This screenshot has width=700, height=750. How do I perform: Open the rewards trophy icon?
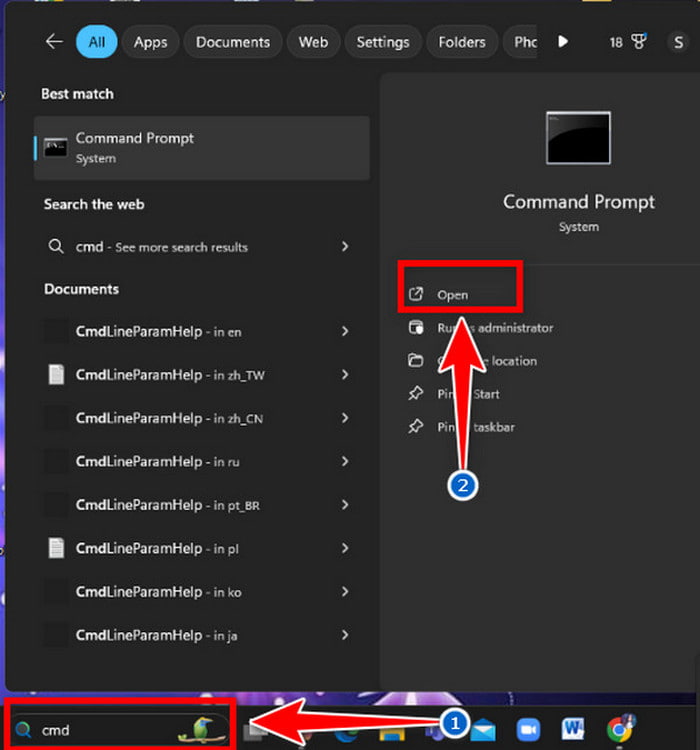tap(639, 42)
